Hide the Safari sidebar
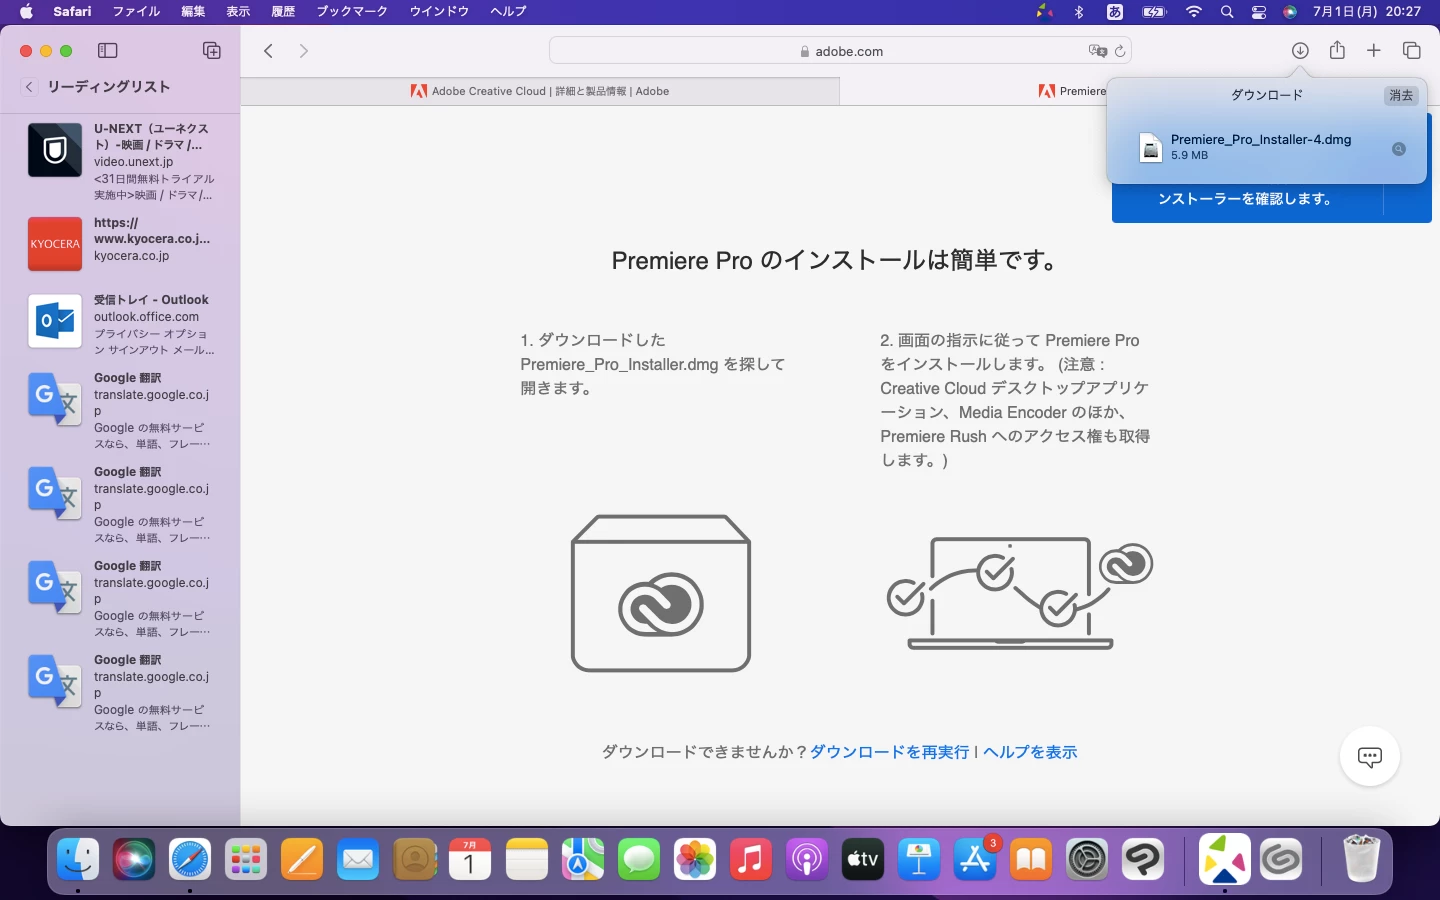 [108, 51]
